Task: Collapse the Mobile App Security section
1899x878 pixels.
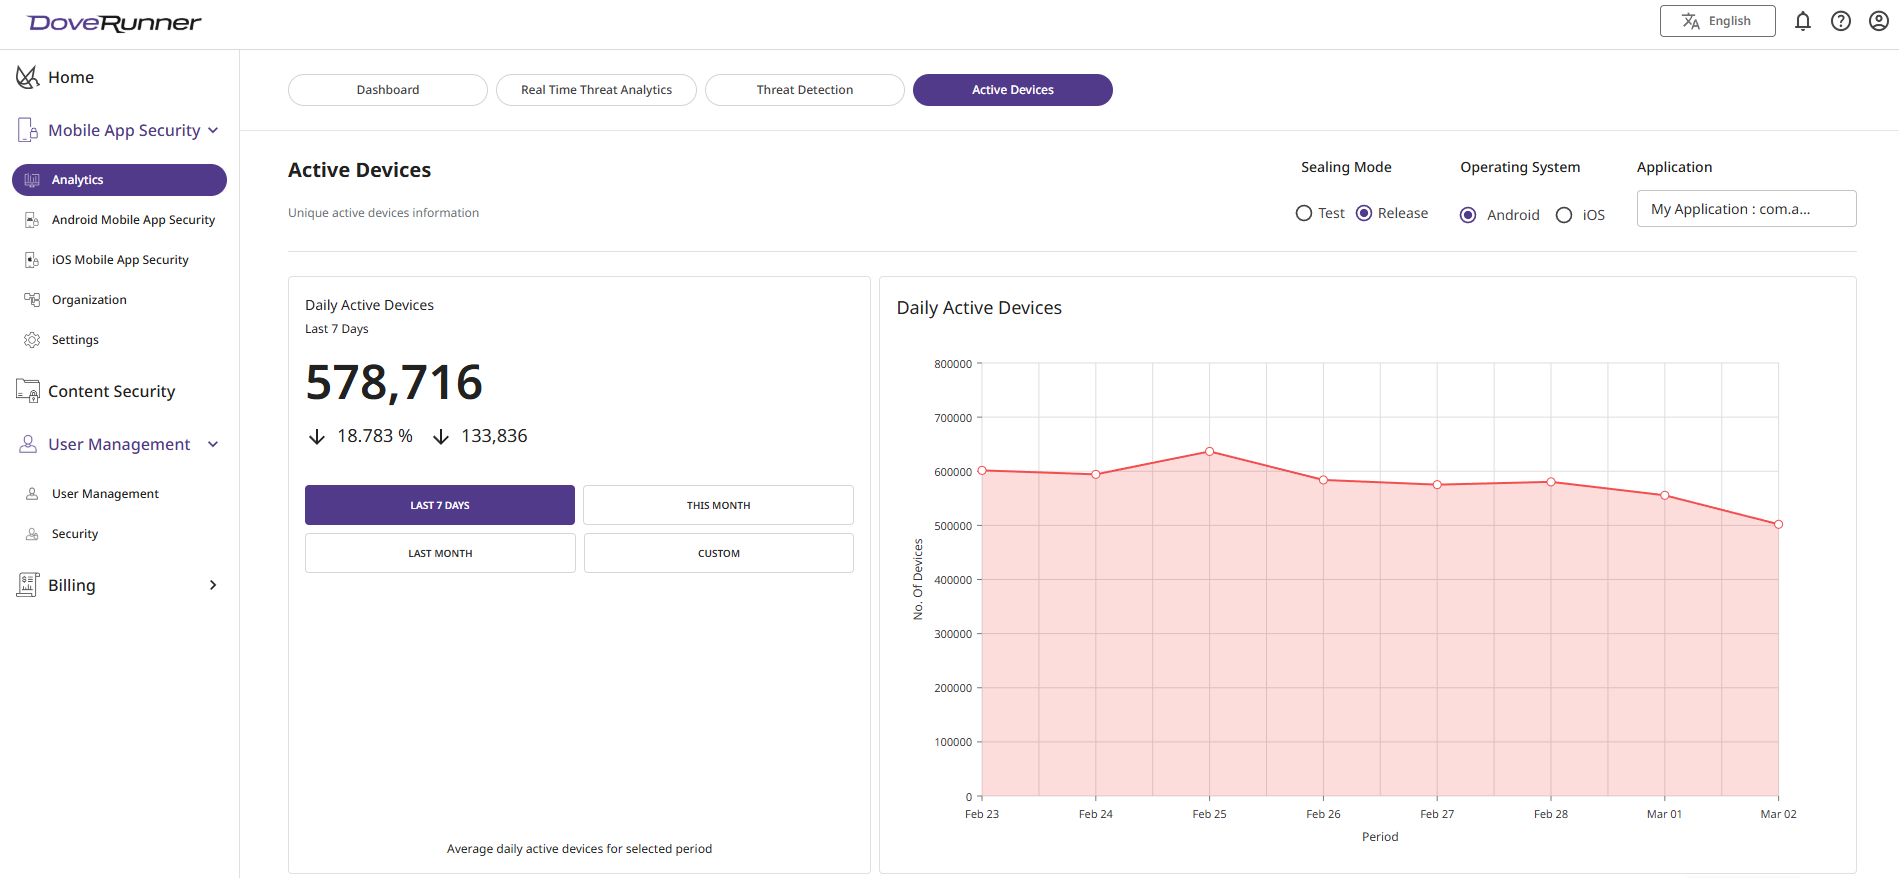Action: [x=213, y=130]
